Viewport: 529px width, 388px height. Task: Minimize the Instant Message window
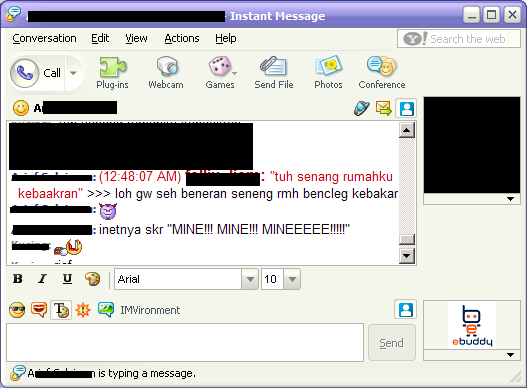pos(471,15)
